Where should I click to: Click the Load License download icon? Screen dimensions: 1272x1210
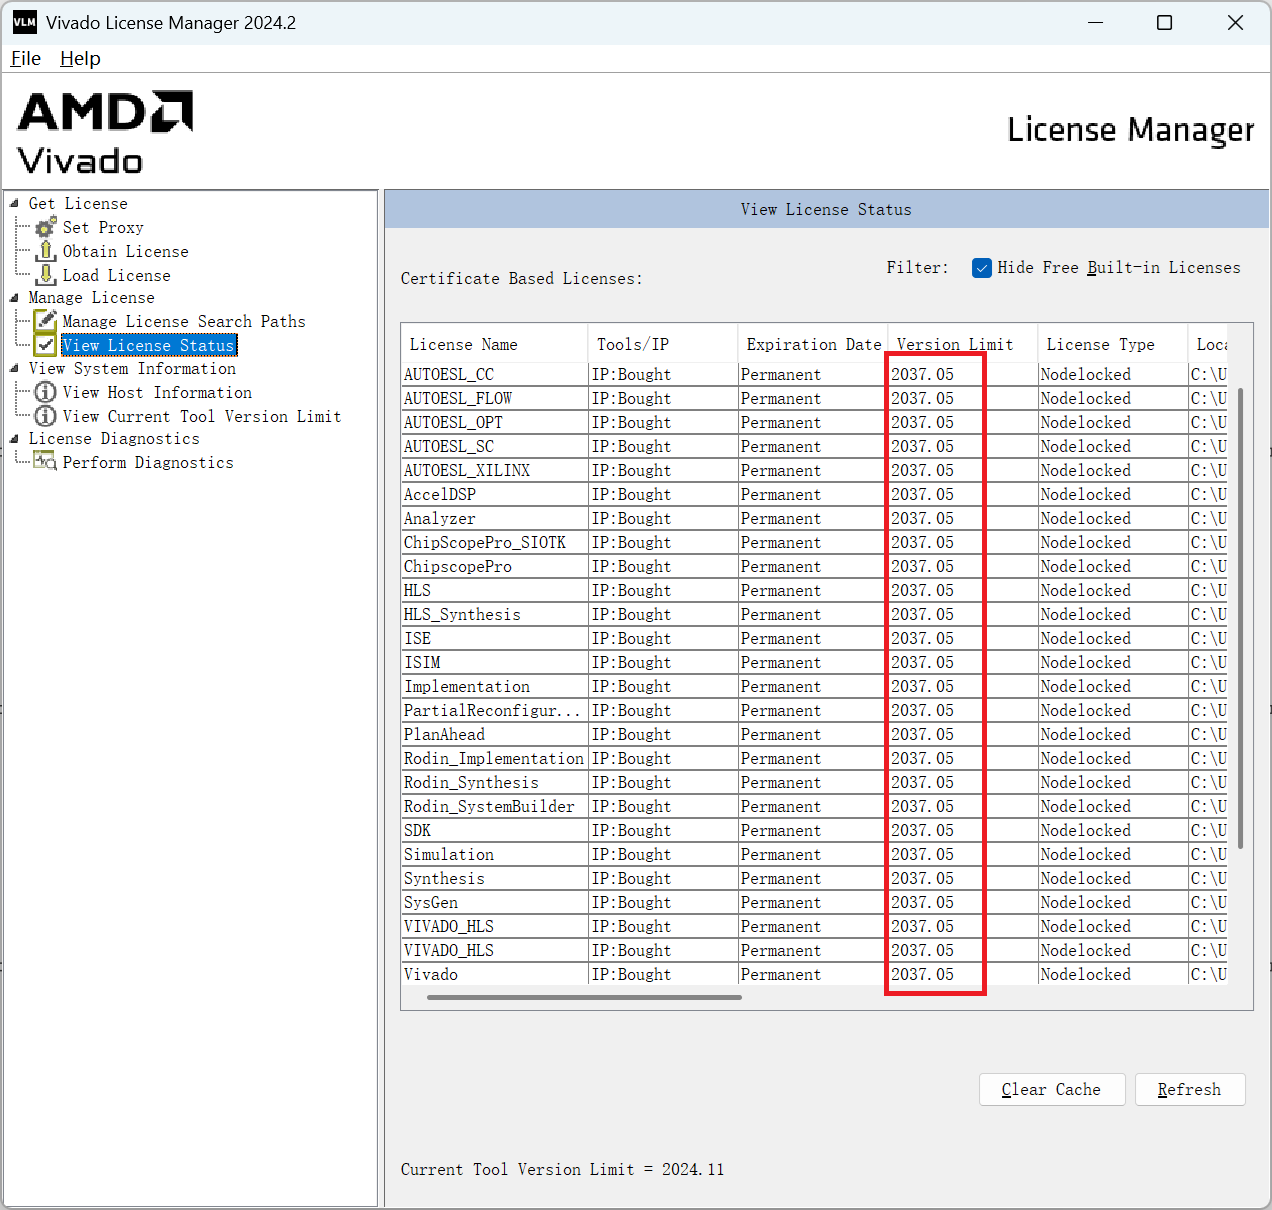click(46, 275)
